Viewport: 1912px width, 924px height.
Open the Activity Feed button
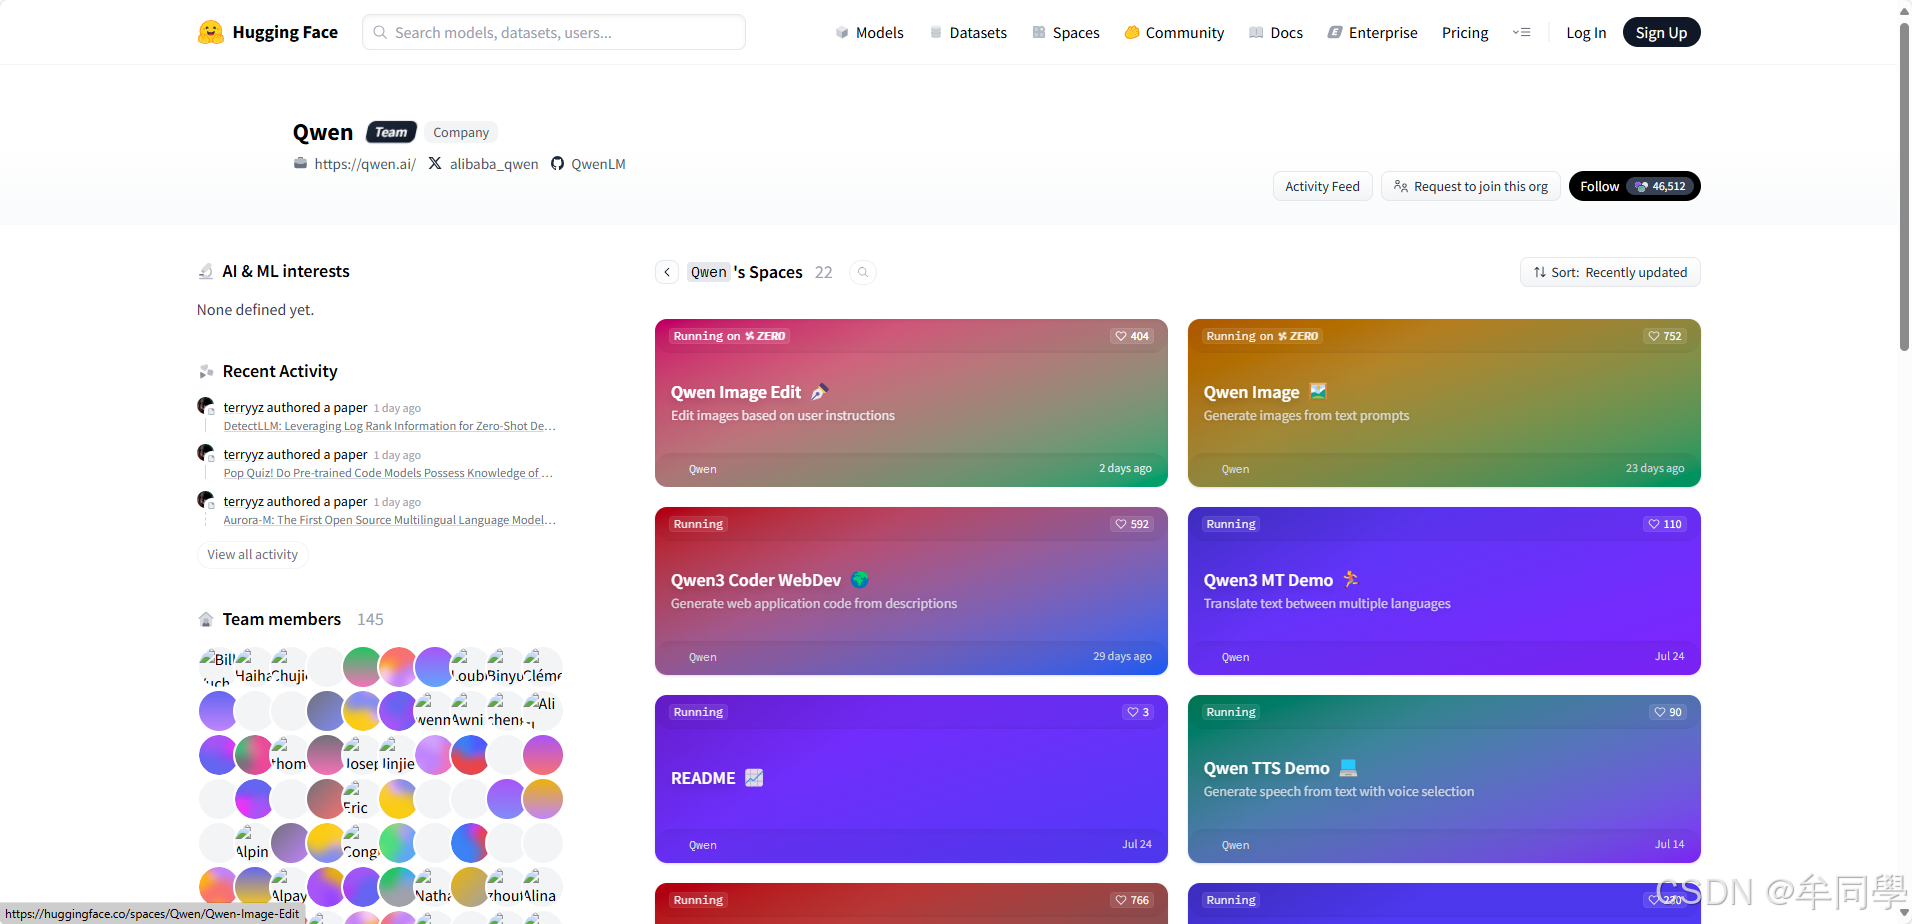click(1322, 186)
